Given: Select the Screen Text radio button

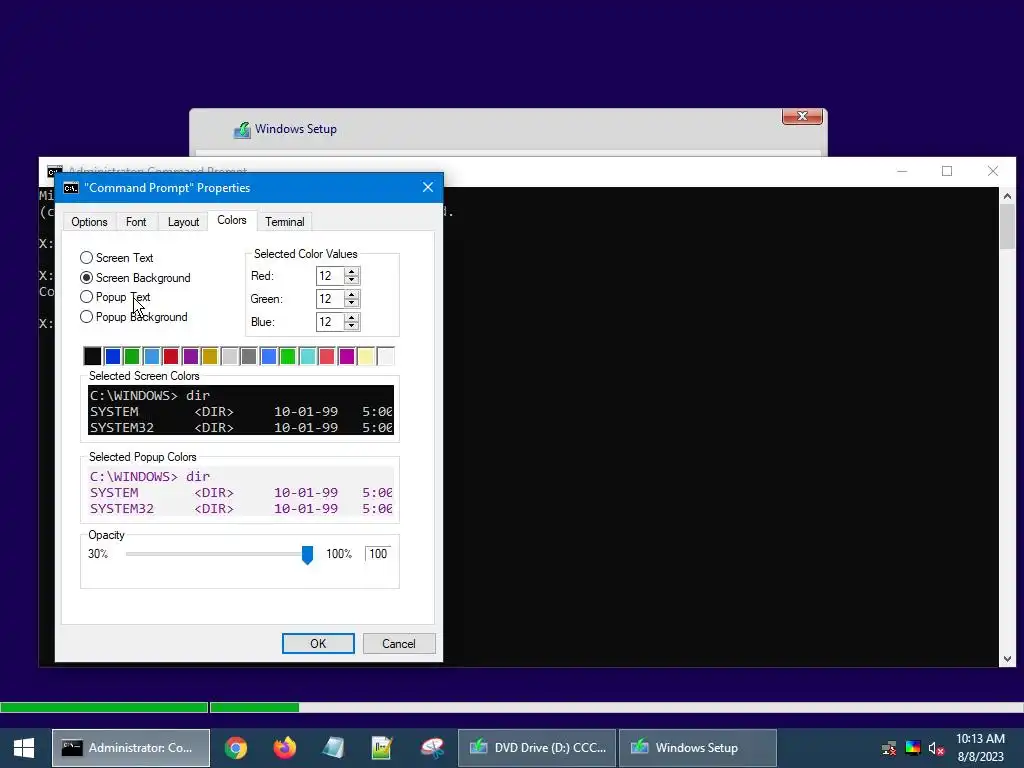Looking at the screenshot, I should (86, 257).
